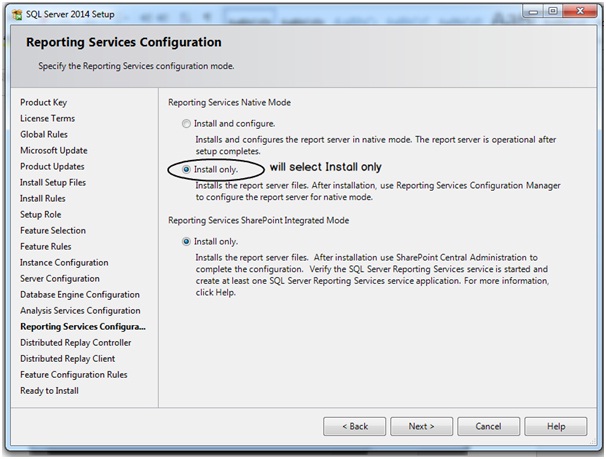Screen dimensions: 606x459
Task: Select Native Mode Install and configure option
Action: (x=186, y=124)
